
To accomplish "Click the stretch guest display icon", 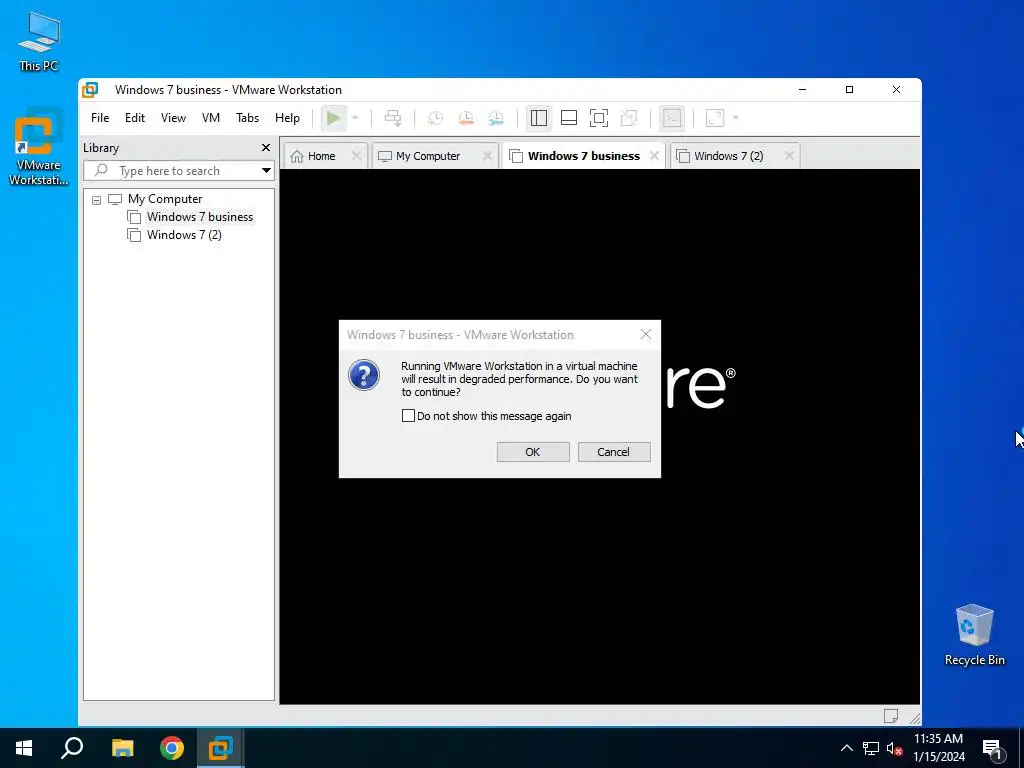I will point(715,118).
